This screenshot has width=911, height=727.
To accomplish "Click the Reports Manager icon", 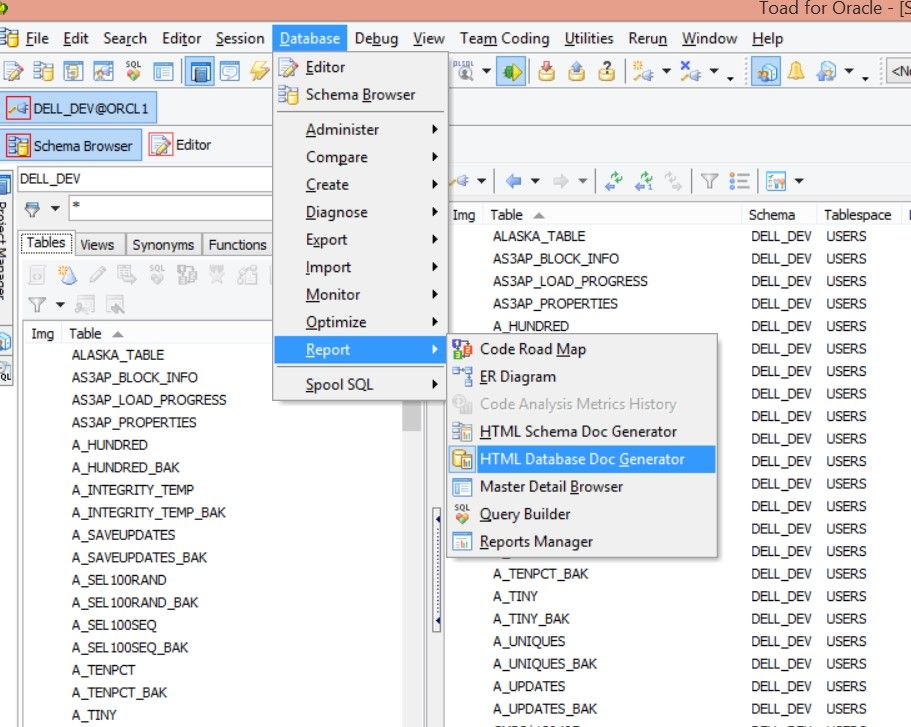I will (x=462, y=542).
